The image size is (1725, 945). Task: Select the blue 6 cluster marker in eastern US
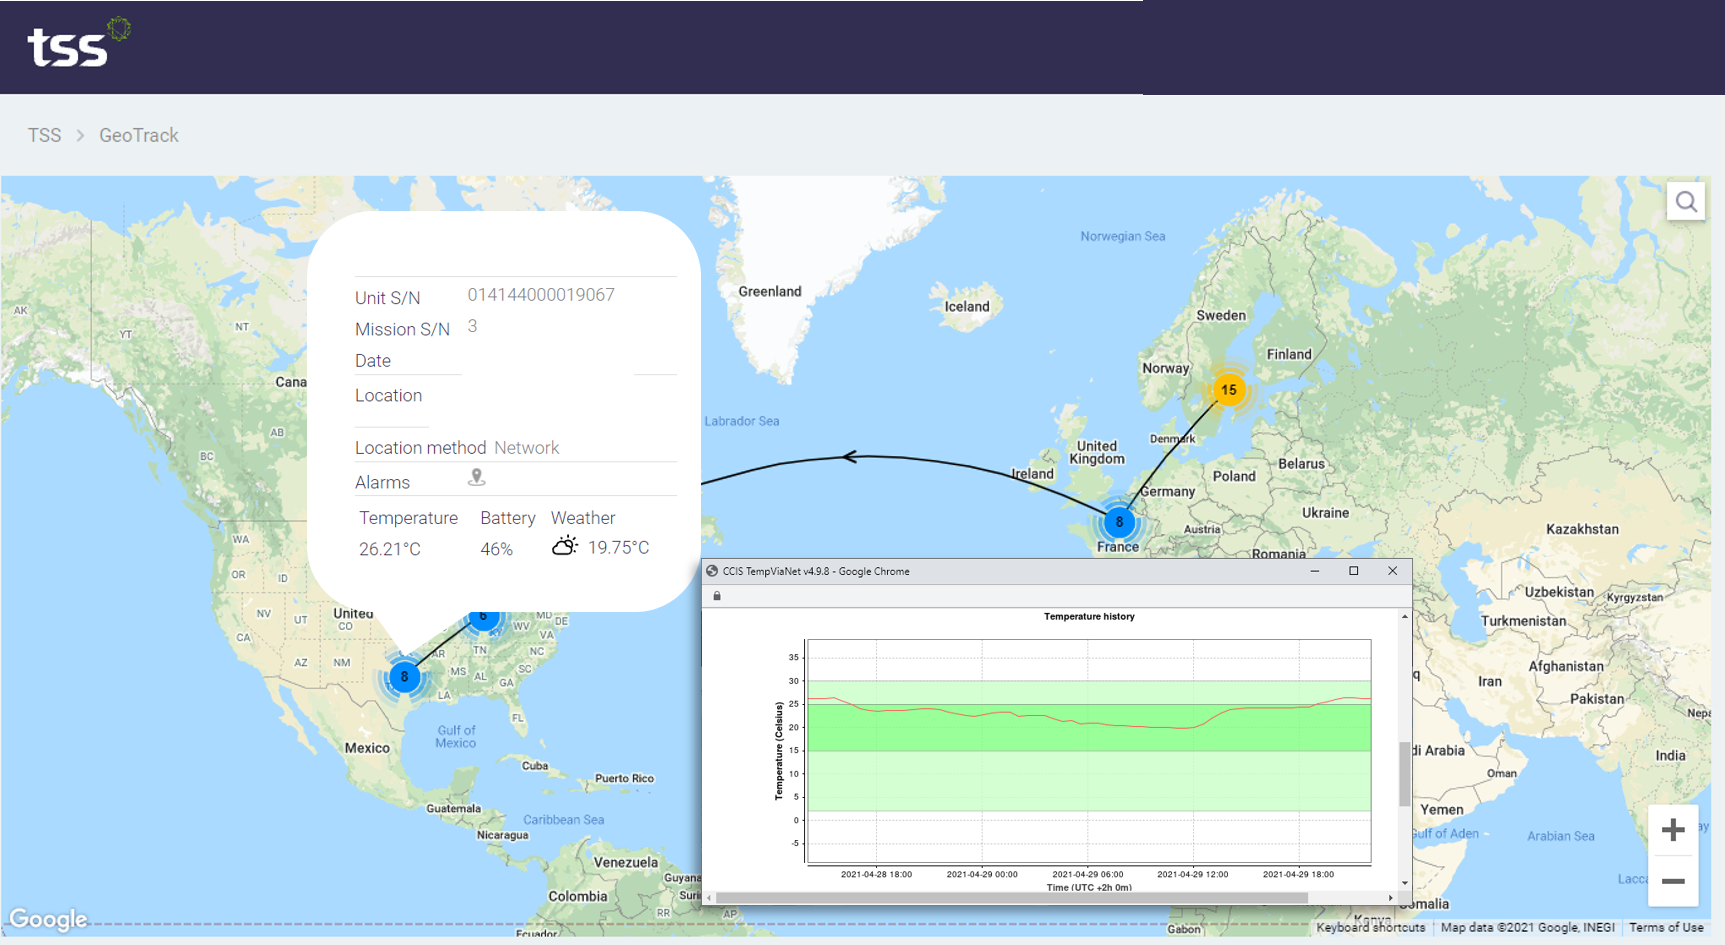(484, 616)
